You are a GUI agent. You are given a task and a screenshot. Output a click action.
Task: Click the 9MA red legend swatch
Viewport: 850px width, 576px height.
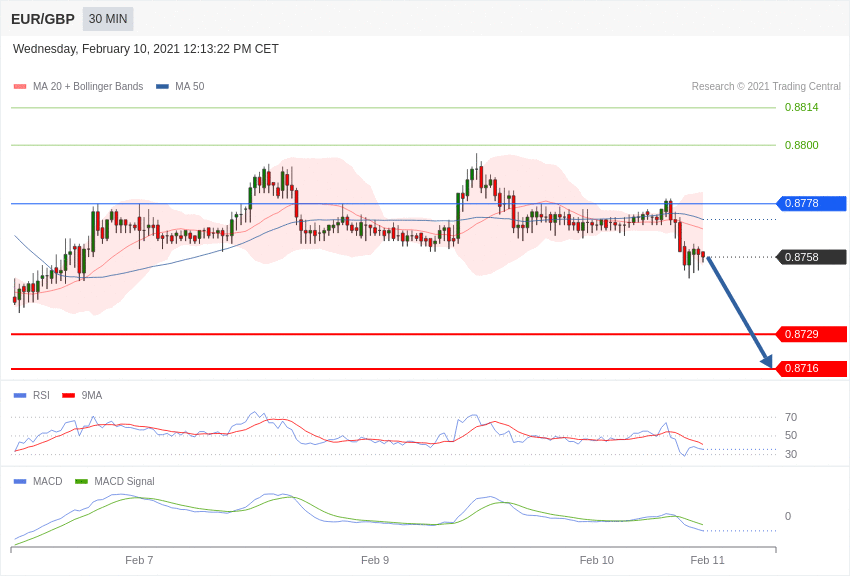click(68, 396)
